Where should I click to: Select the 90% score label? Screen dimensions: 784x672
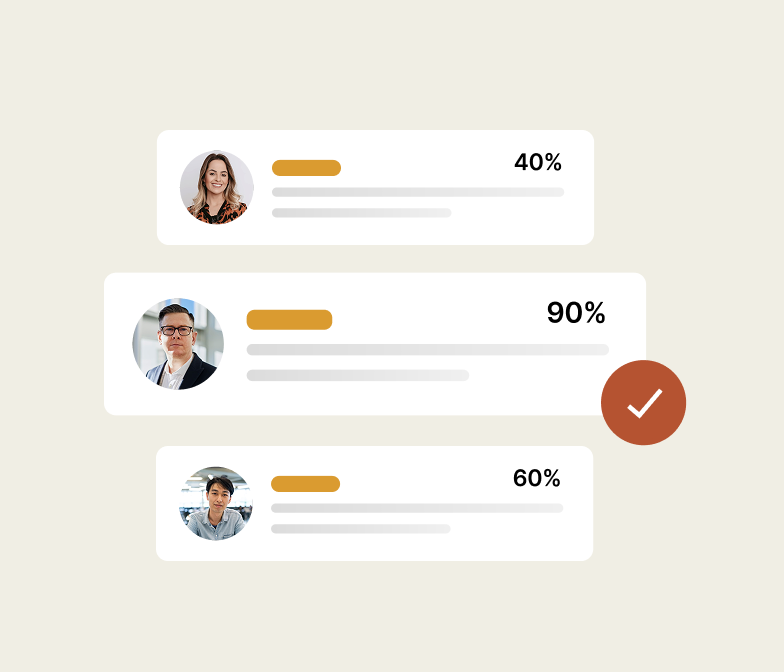pyautogui.click(x=576, y=313)
